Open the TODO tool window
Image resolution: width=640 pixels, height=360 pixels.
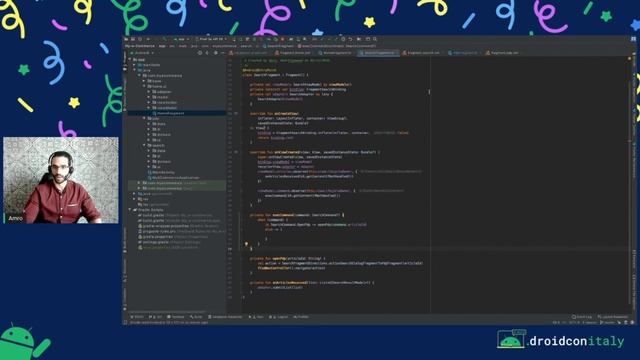(137, 317)
